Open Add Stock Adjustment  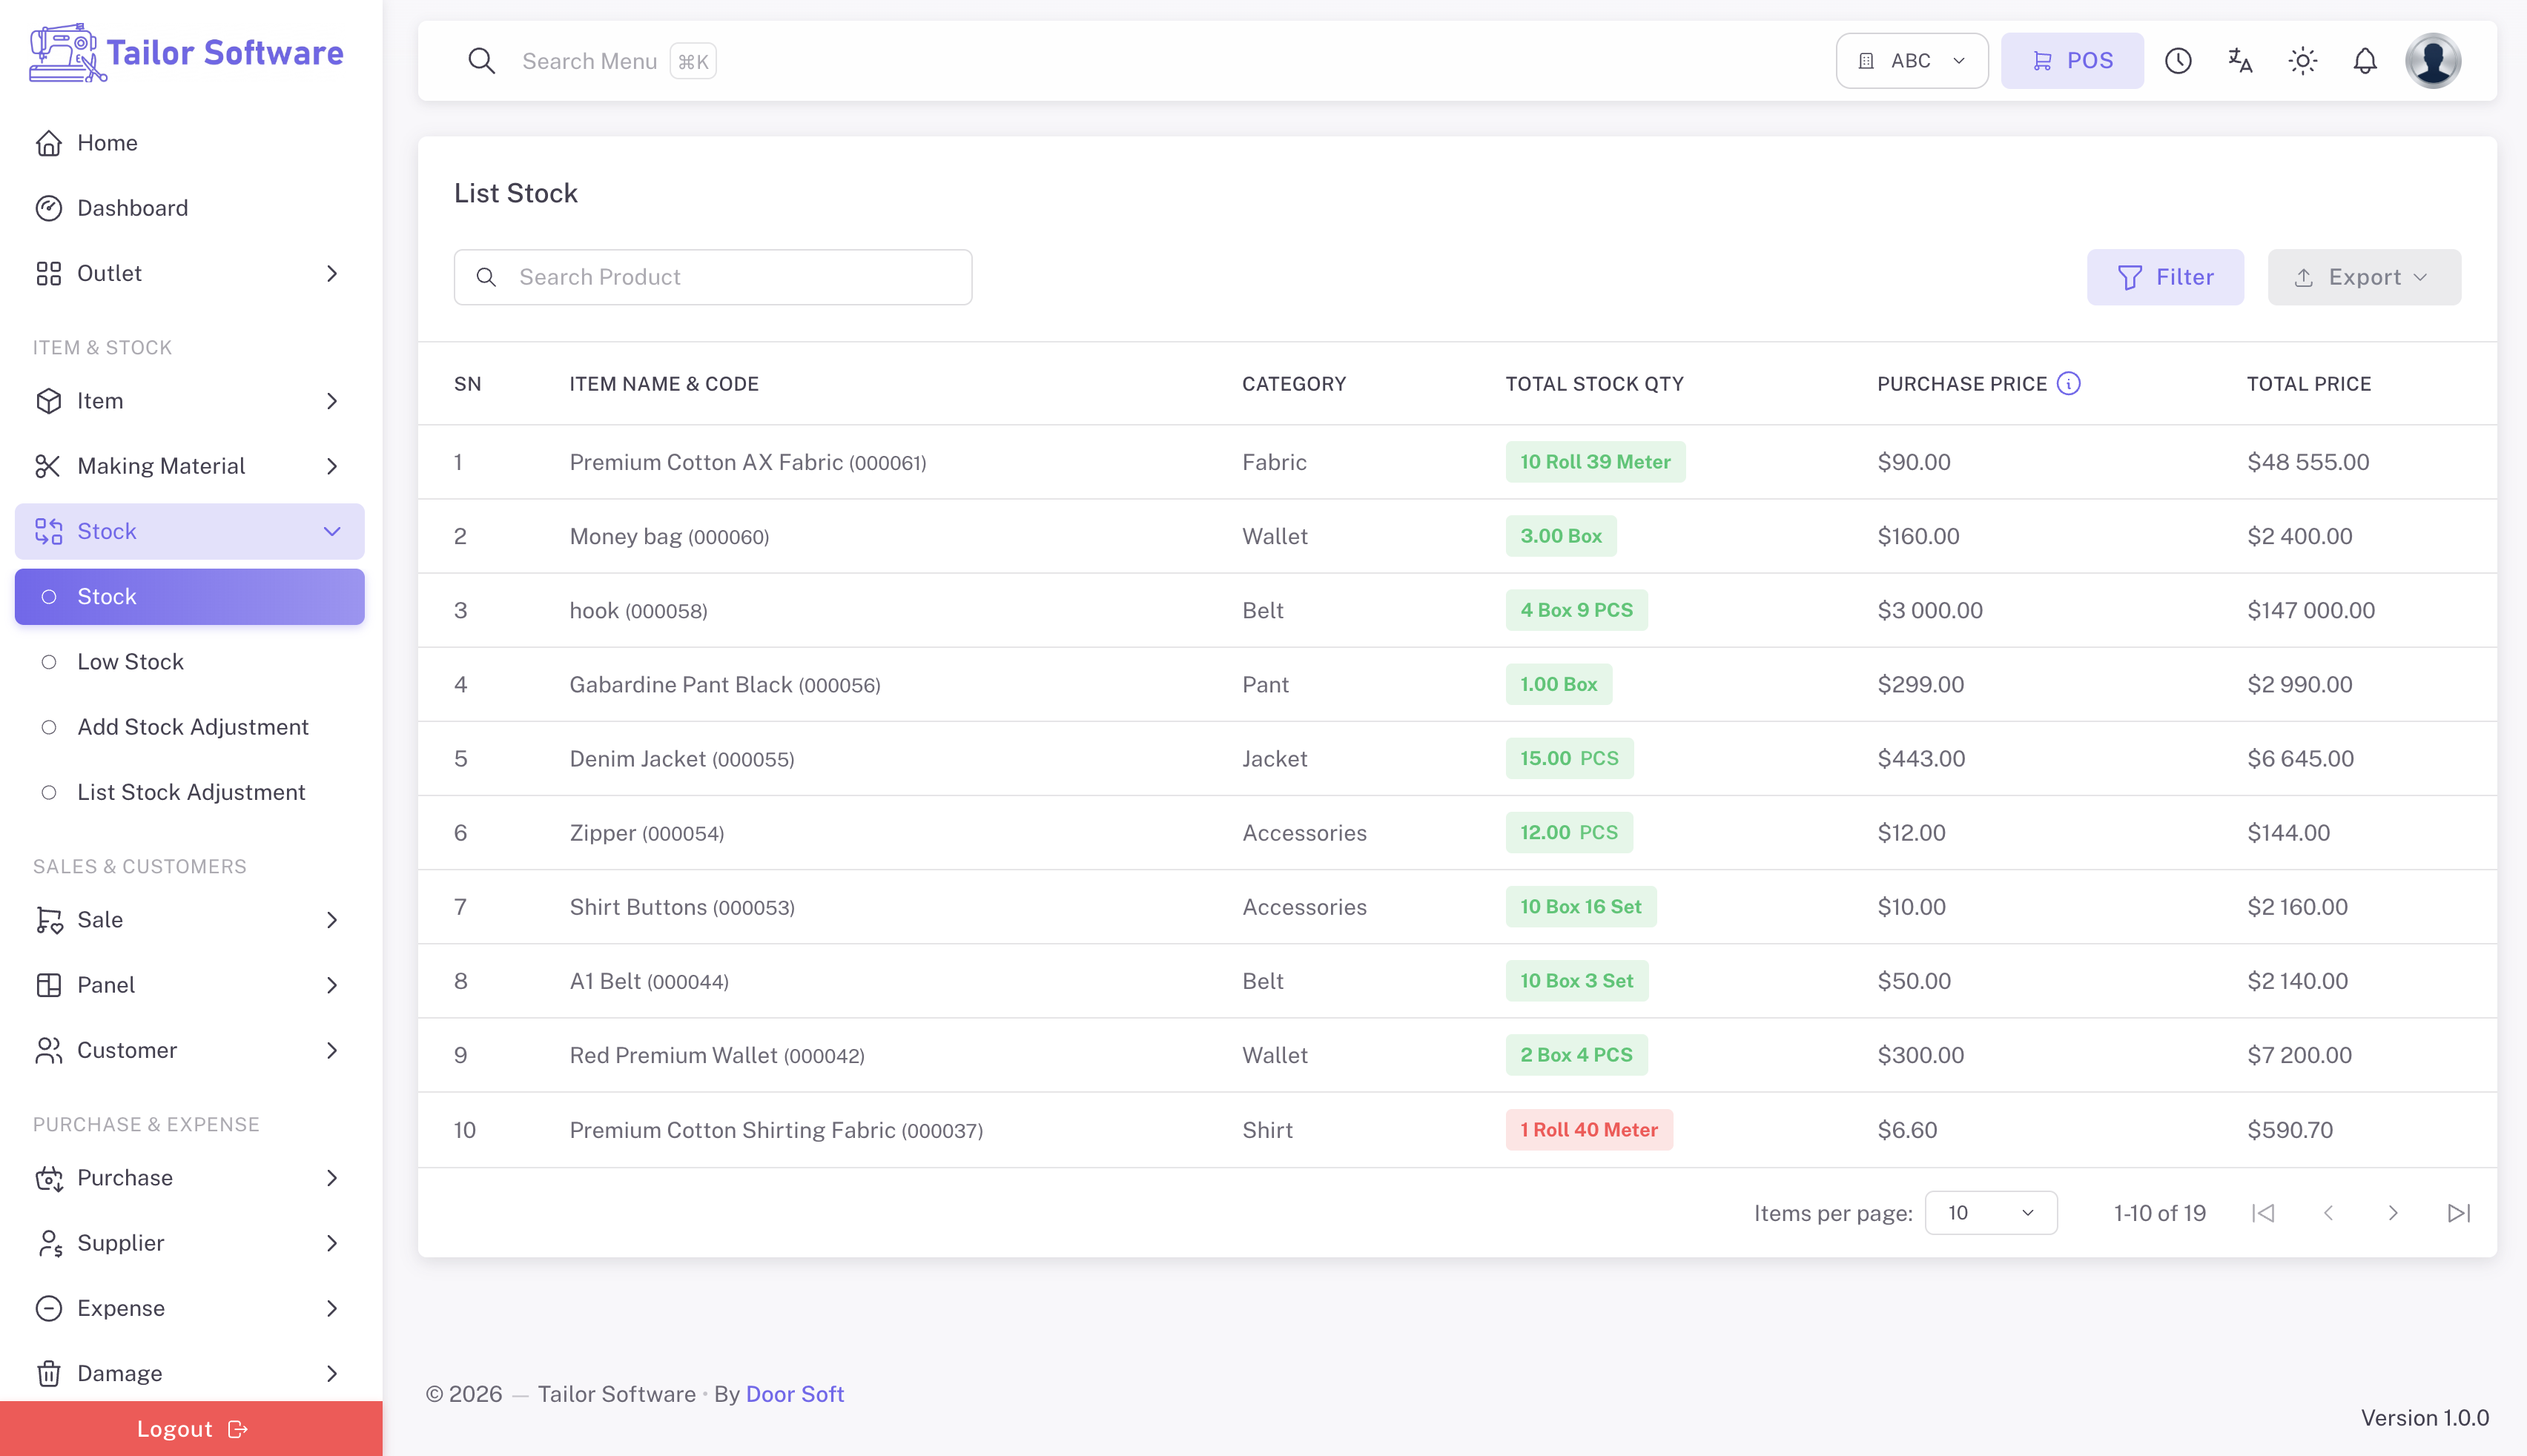point(189,727)
